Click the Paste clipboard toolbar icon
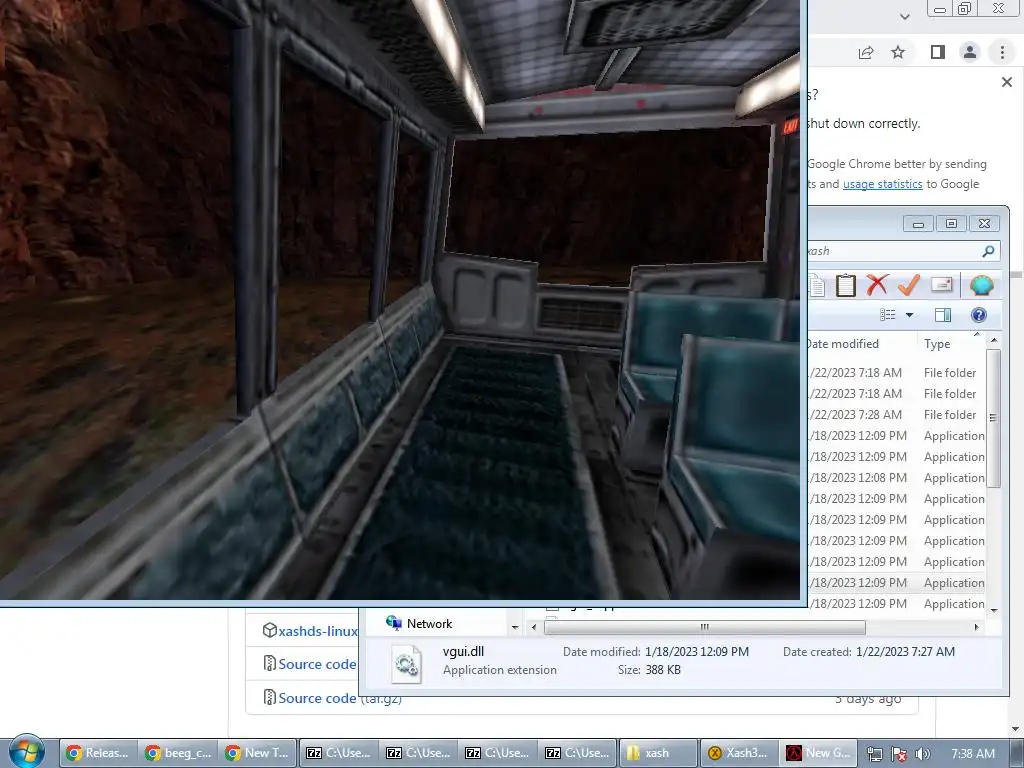 pos(846,285)
